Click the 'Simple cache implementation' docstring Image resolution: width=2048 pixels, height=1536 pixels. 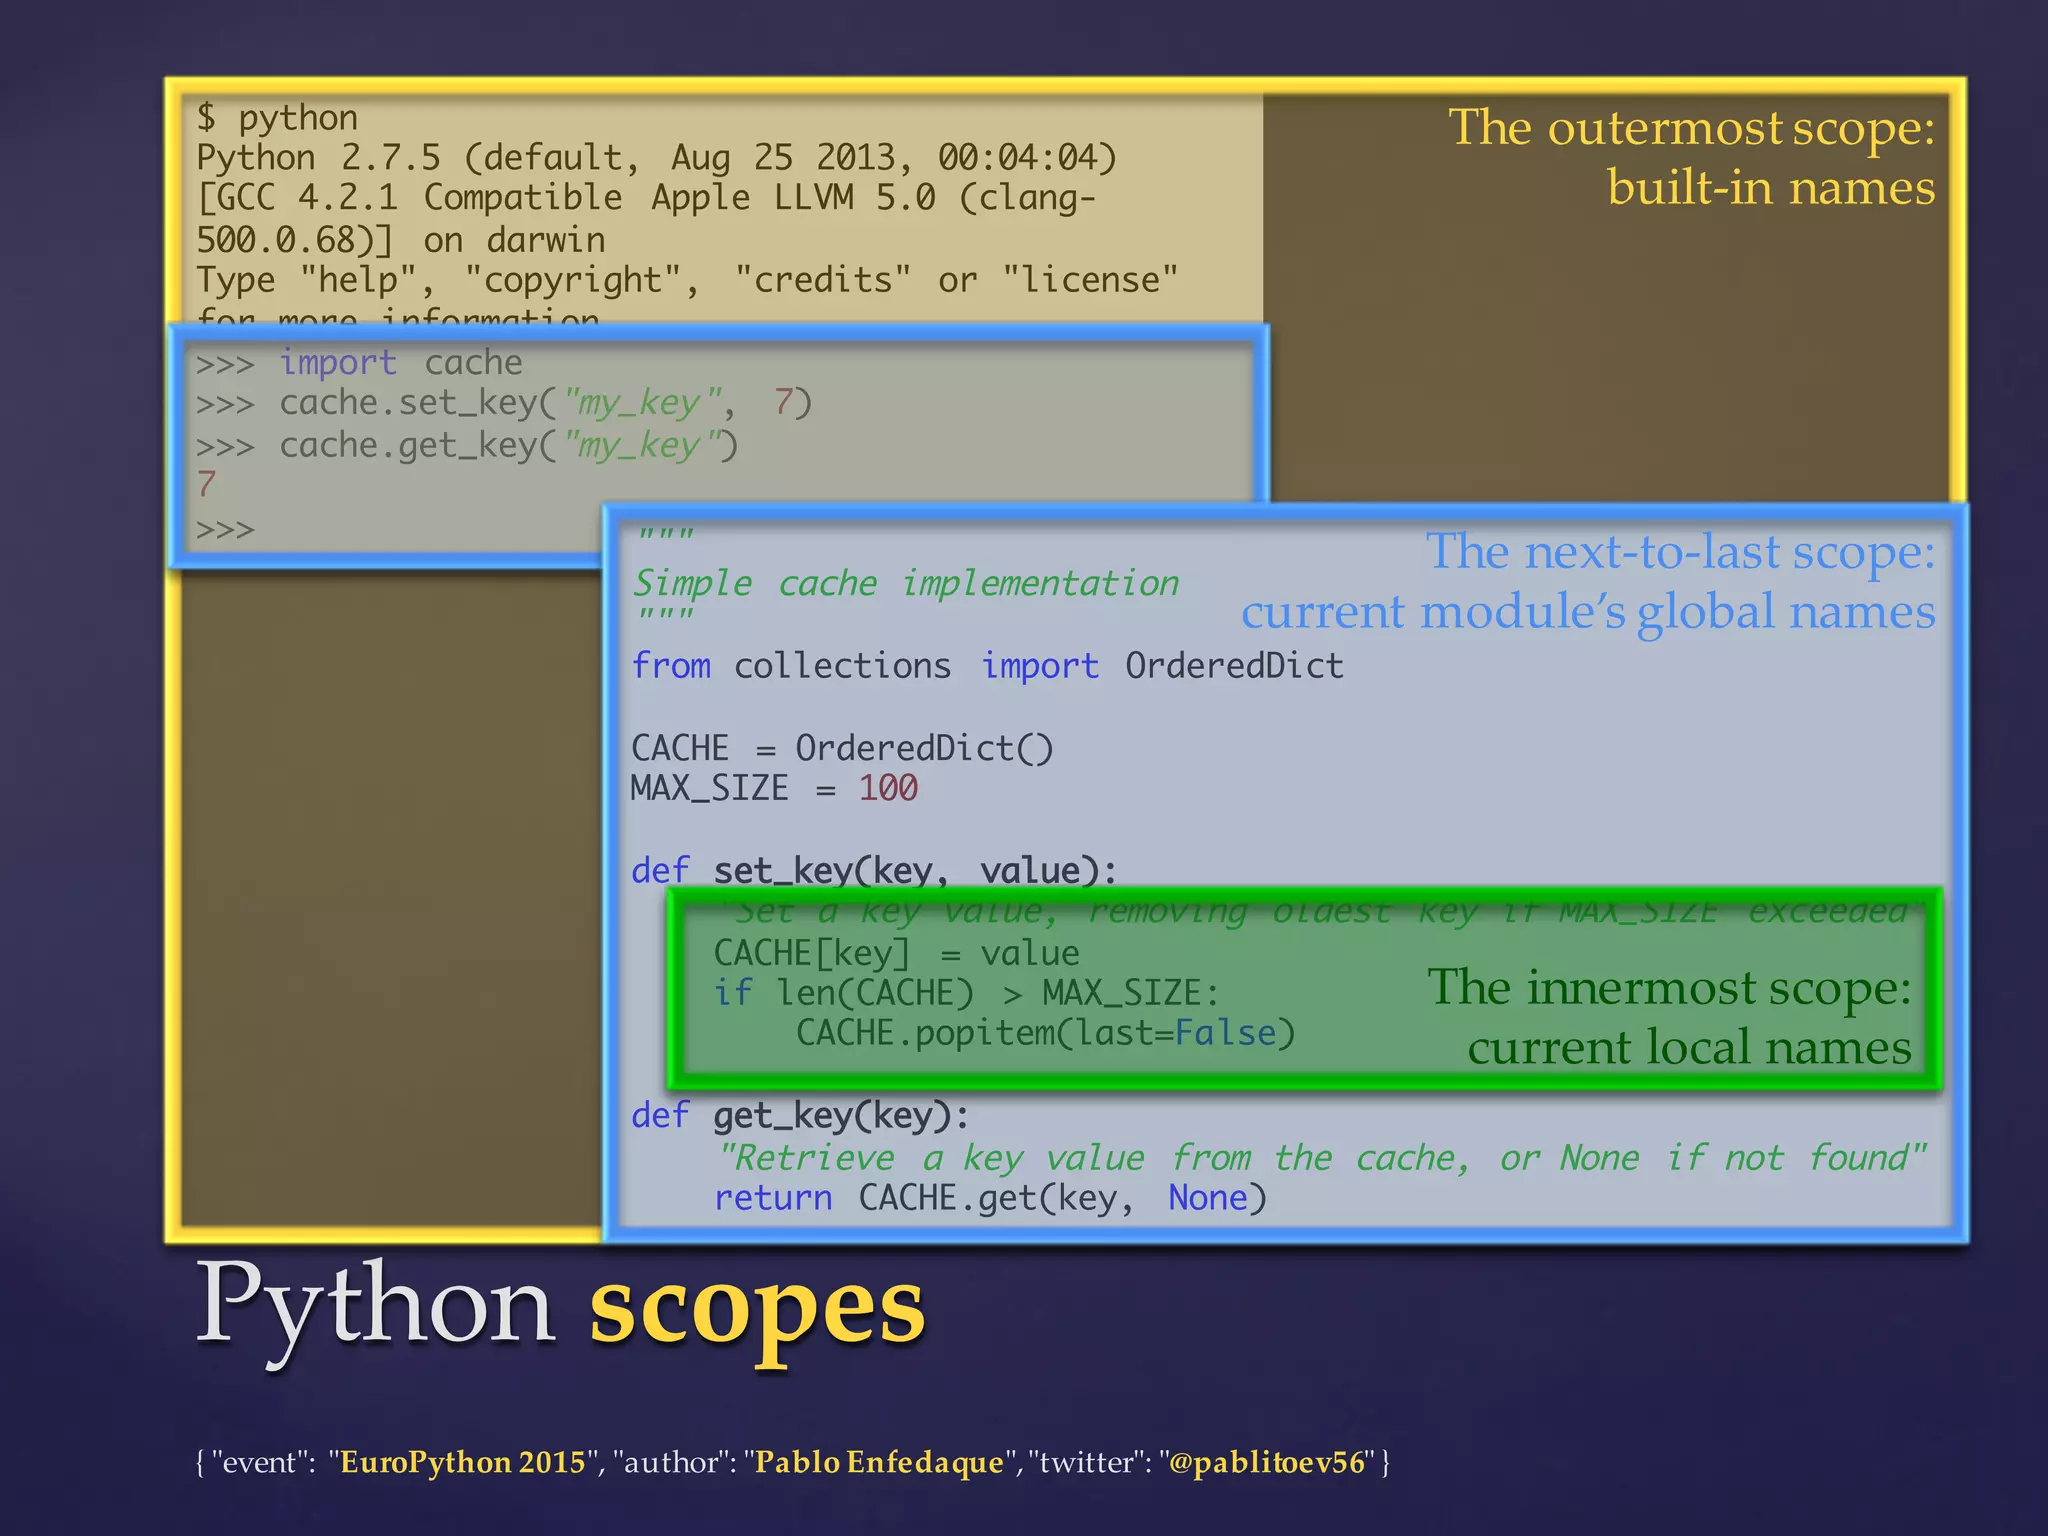906,583
